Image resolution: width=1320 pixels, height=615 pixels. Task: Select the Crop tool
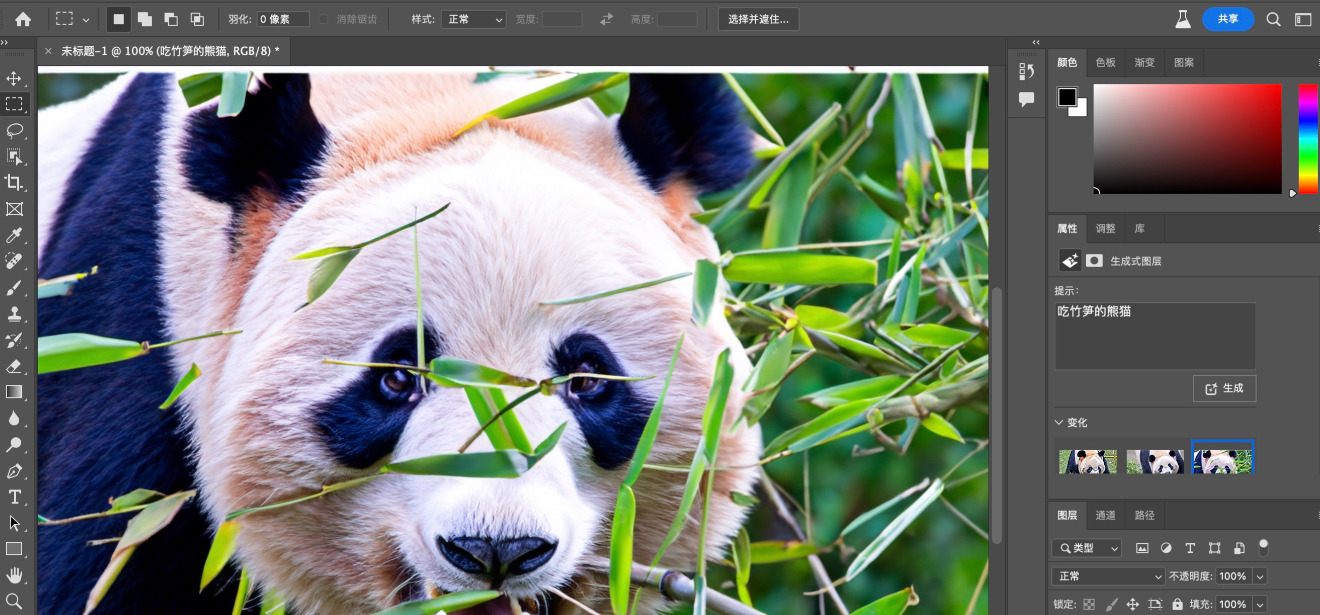point(14,182)
